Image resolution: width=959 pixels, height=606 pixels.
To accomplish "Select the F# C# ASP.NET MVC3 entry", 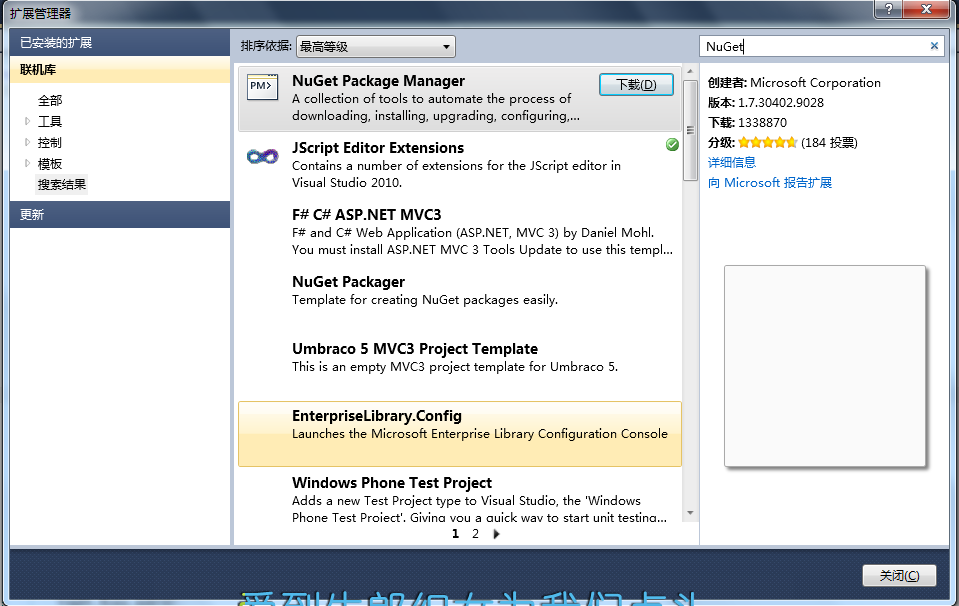I will 459,232.
